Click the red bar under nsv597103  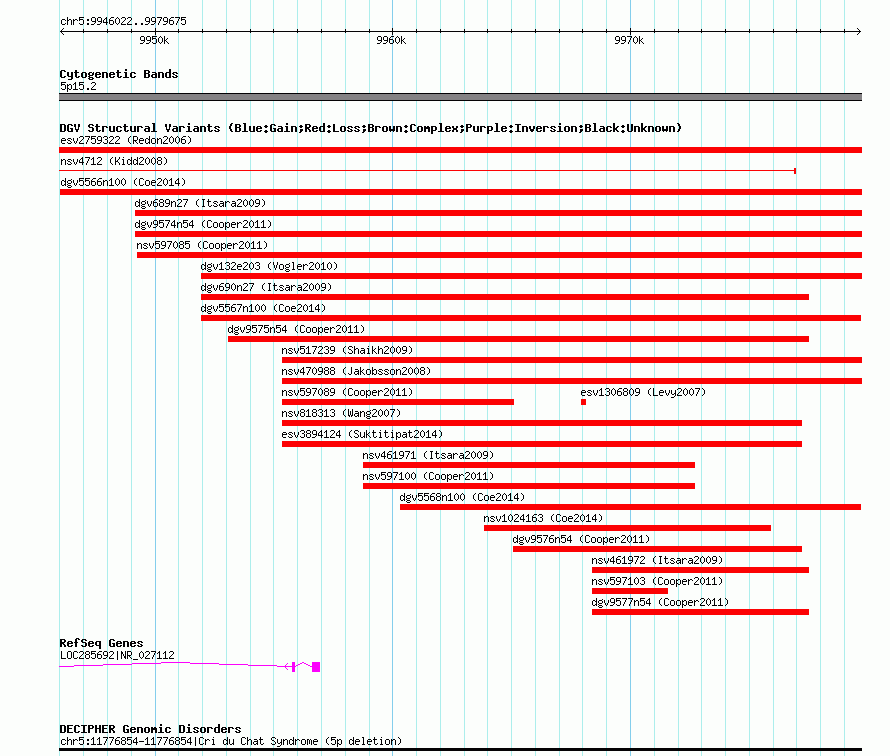[x=629, y=591]
